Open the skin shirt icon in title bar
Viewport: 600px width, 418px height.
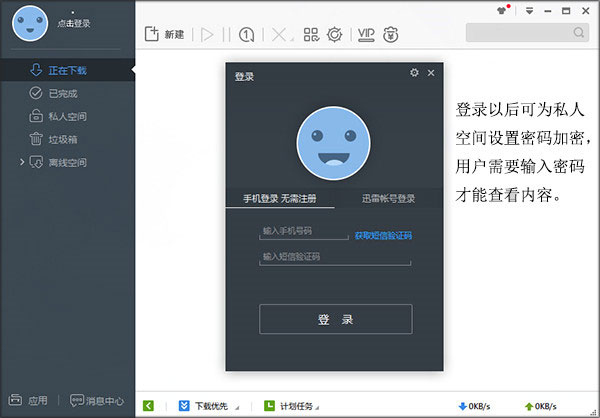(502, 11)
